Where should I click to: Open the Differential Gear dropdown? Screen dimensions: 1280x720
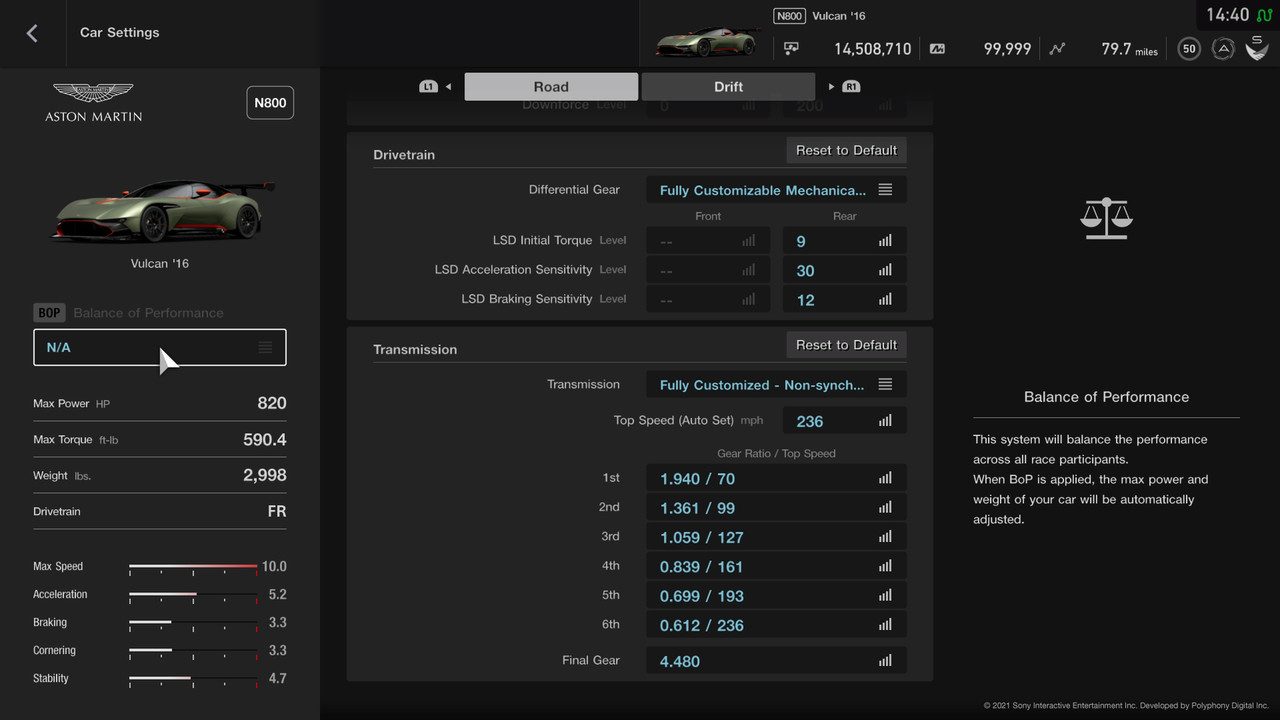776,190
